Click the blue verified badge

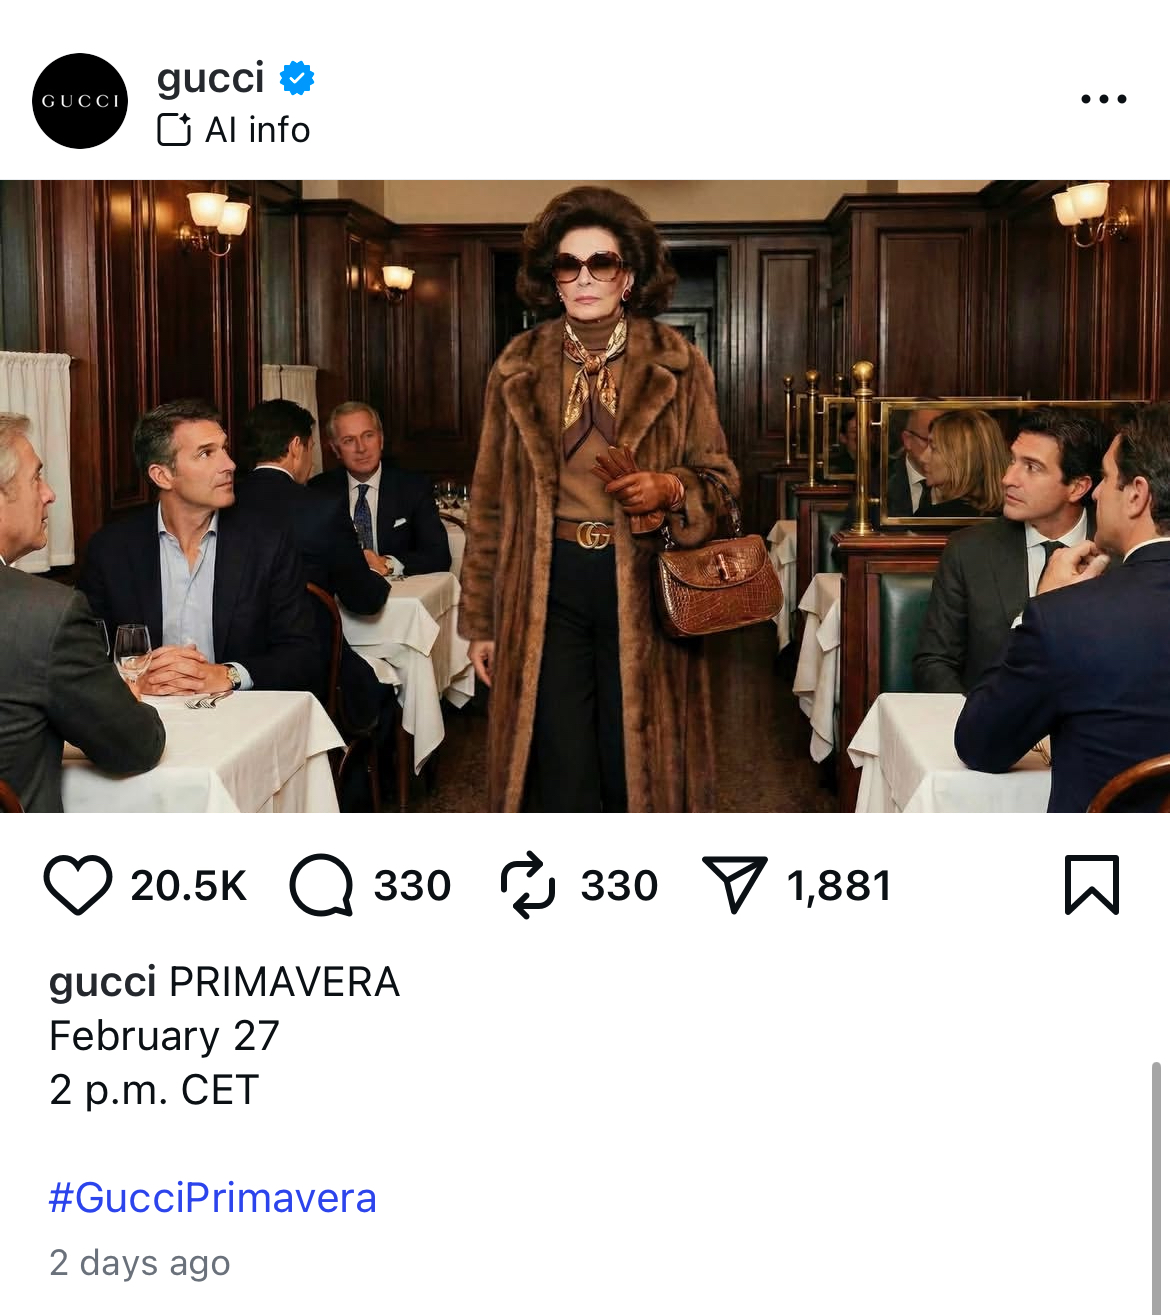point(296,78)
